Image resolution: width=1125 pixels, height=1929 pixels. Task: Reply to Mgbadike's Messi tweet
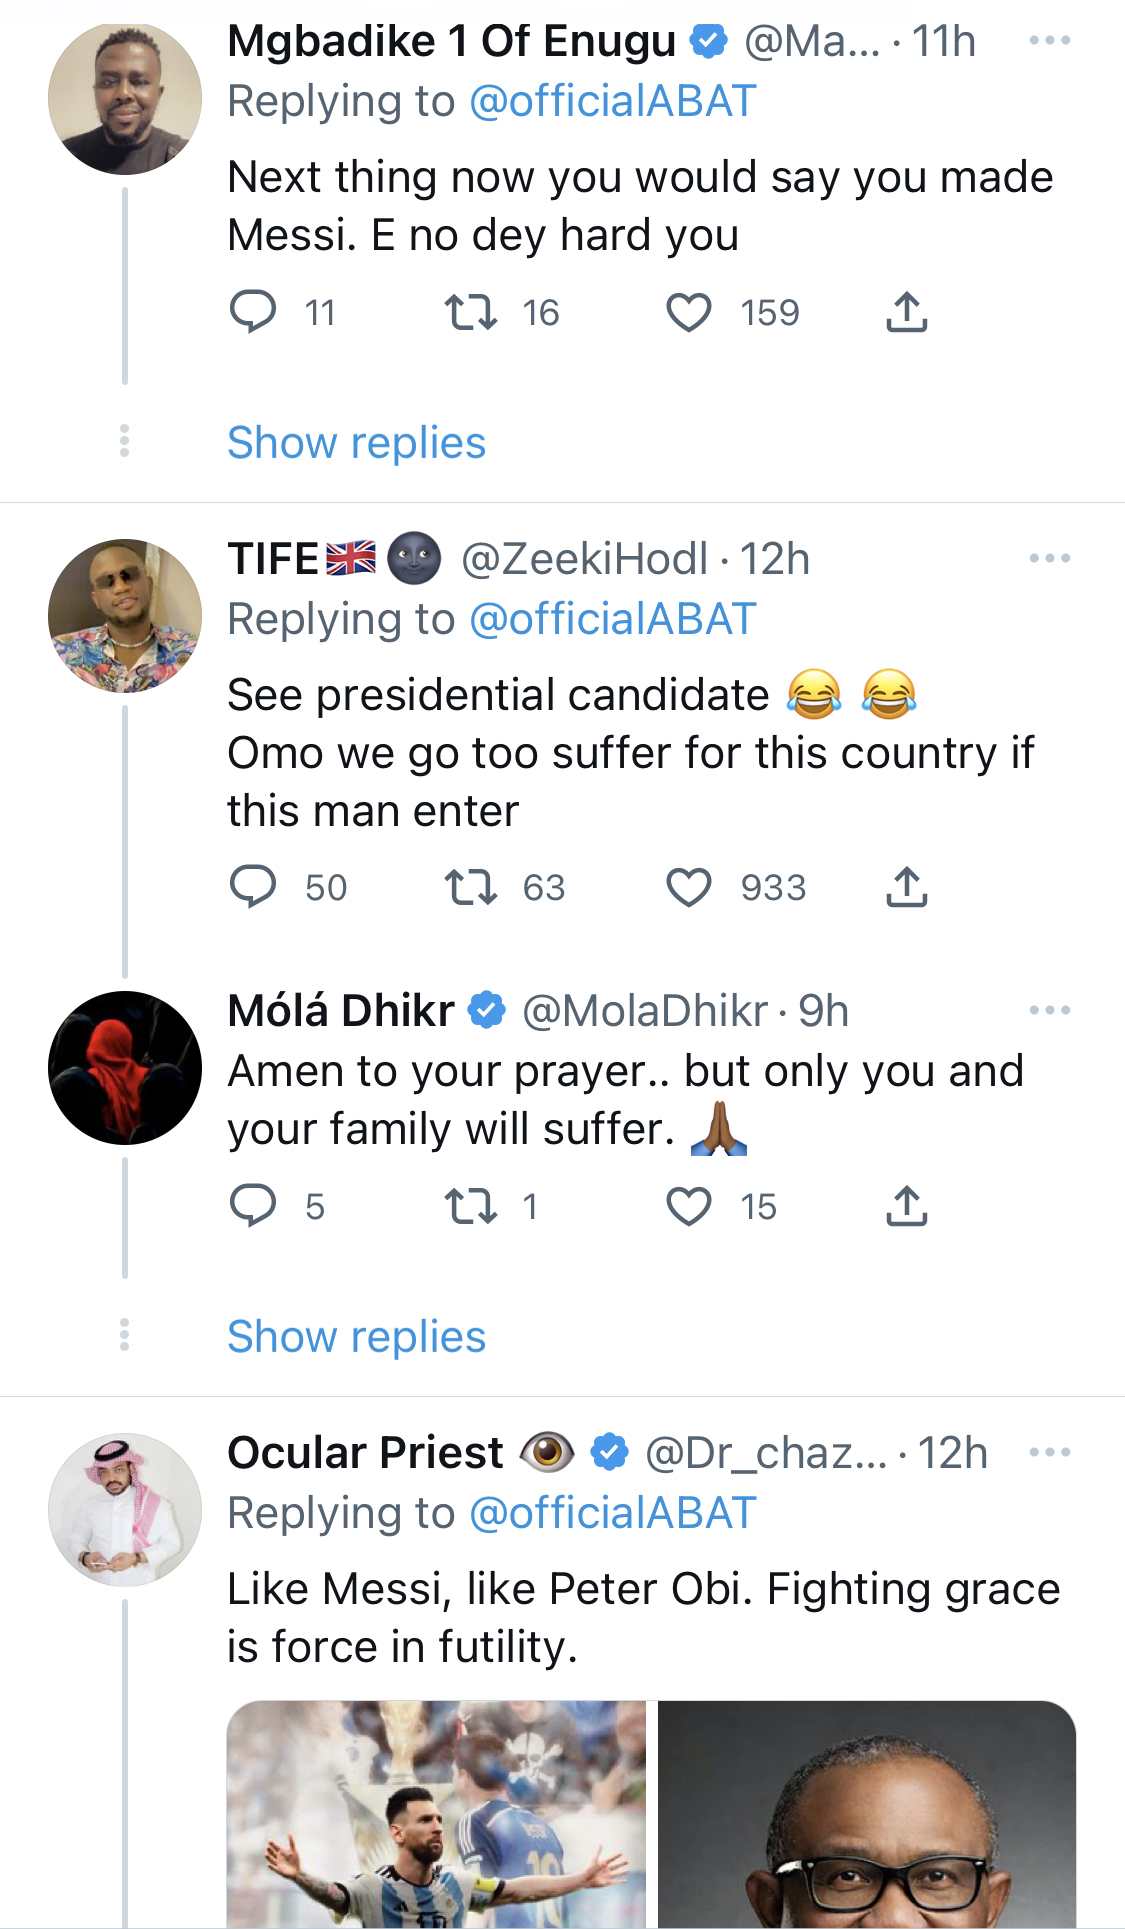pyautogui.click(x=253, y=311)
